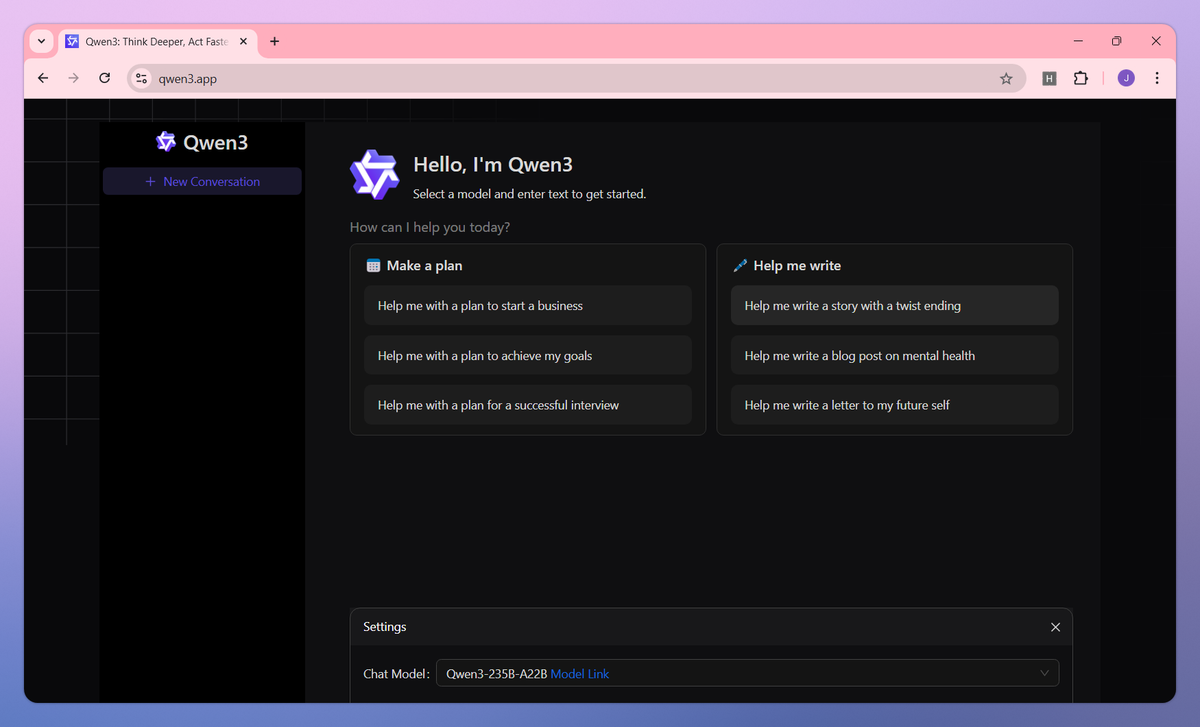Viewport: 1200px width, 727px height.
Task: Open the Model Link
Action: point(580,673)
